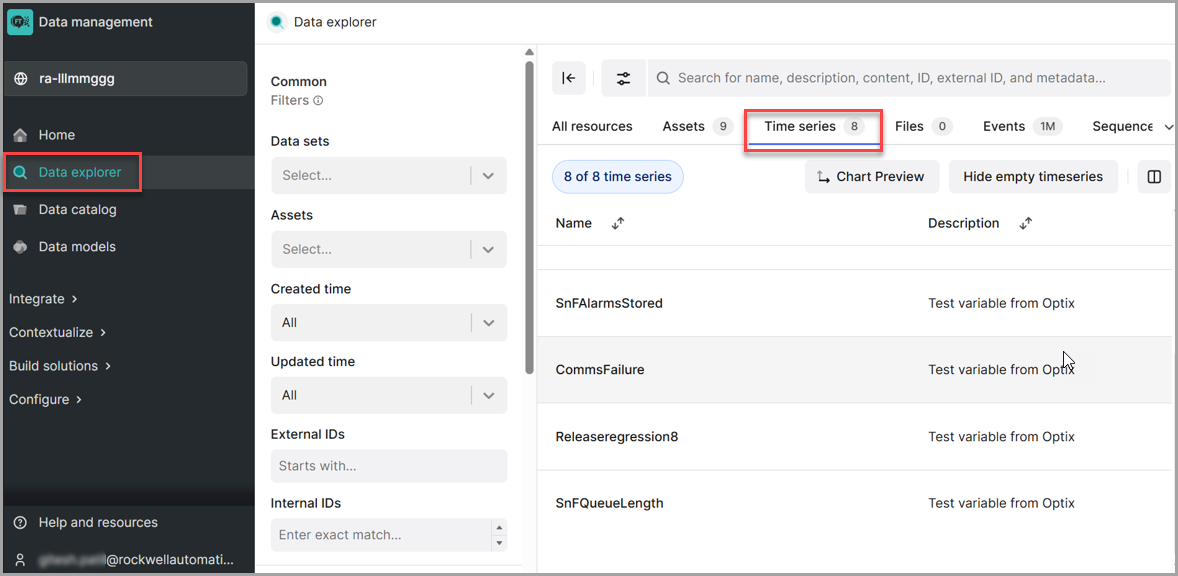
Task: Click the External IDs Starts with field
Action: [x=388, y=466]
